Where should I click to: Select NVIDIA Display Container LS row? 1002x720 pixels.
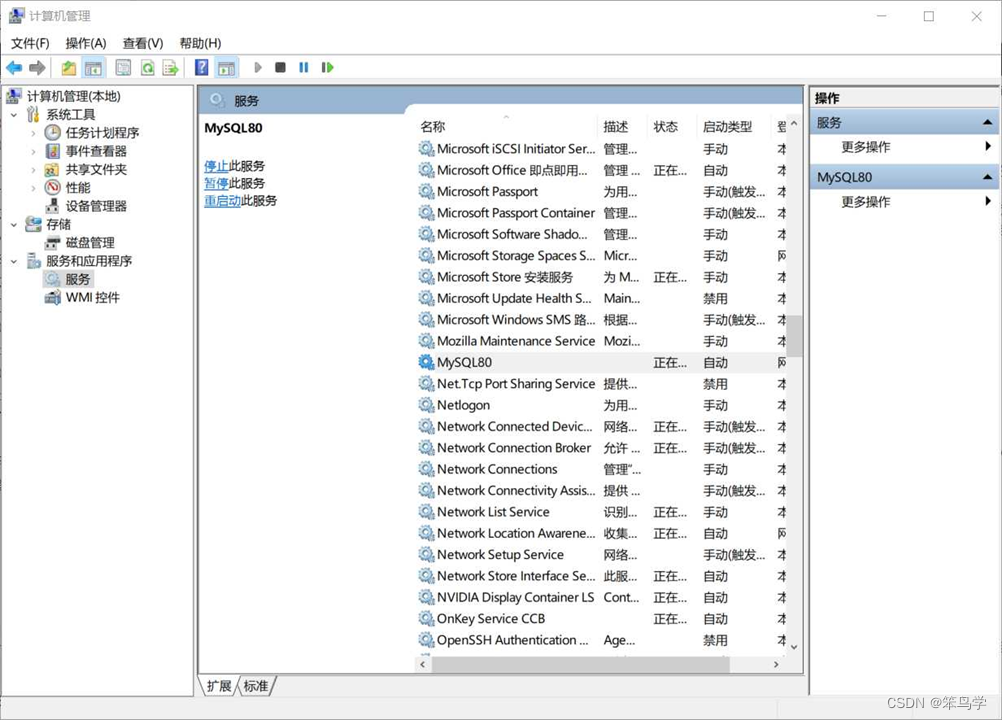tap(601, 597)
